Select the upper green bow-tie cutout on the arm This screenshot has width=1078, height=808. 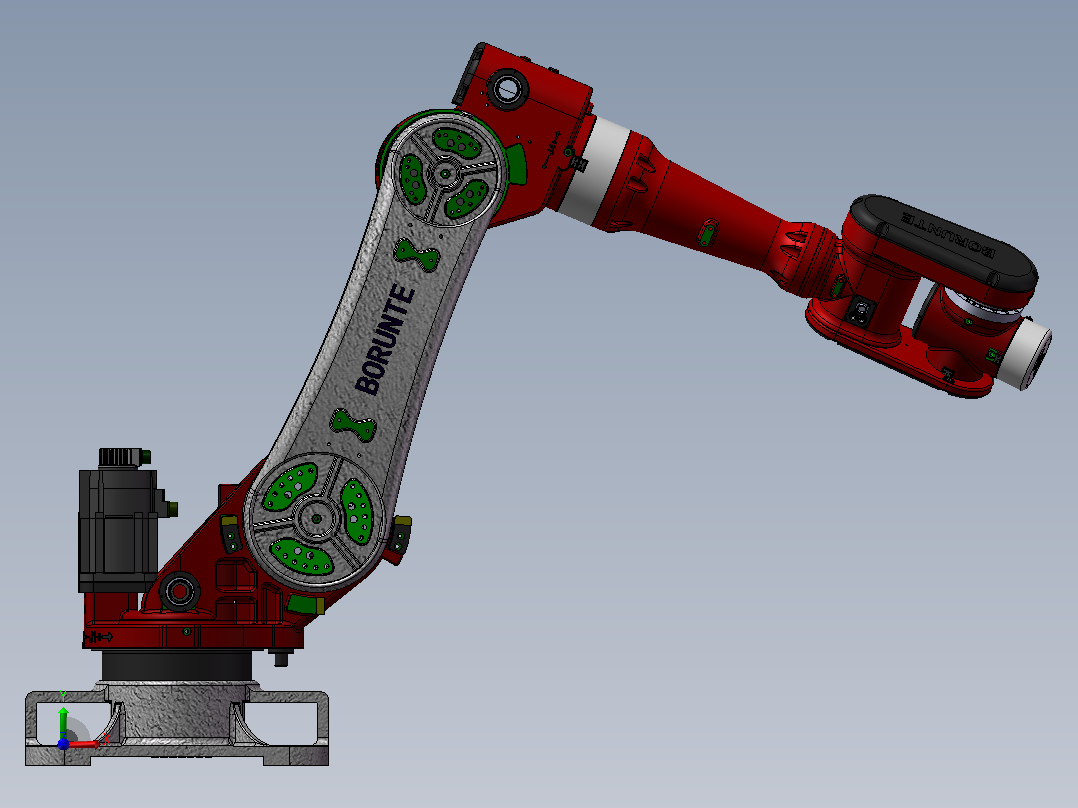click(x=417, y=254)
